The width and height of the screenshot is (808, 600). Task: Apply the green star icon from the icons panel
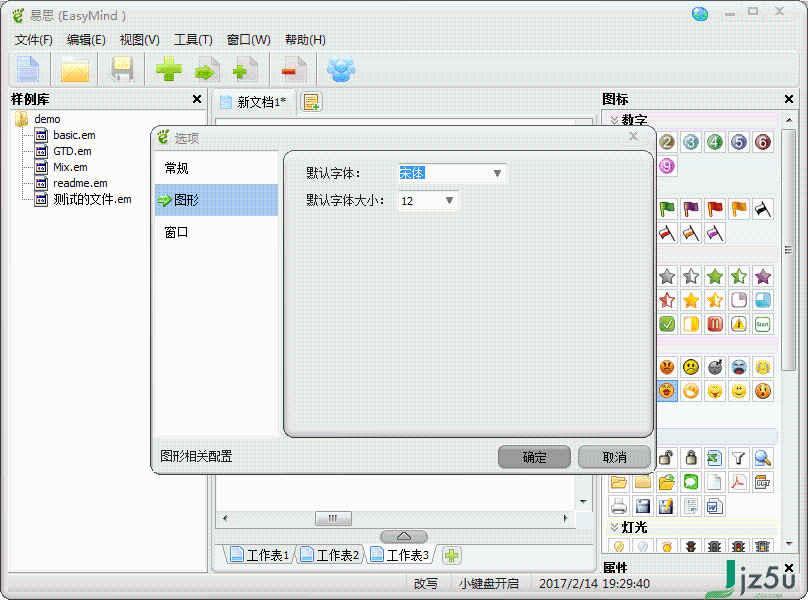(714, 275)
